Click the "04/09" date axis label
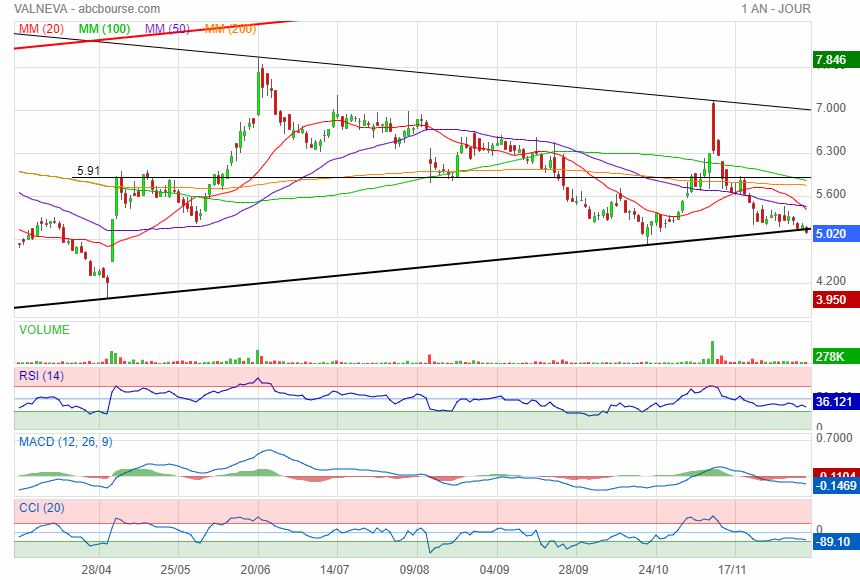Viewport: 860px width, 580px height. pyautogui.click(x=494, y=570)
